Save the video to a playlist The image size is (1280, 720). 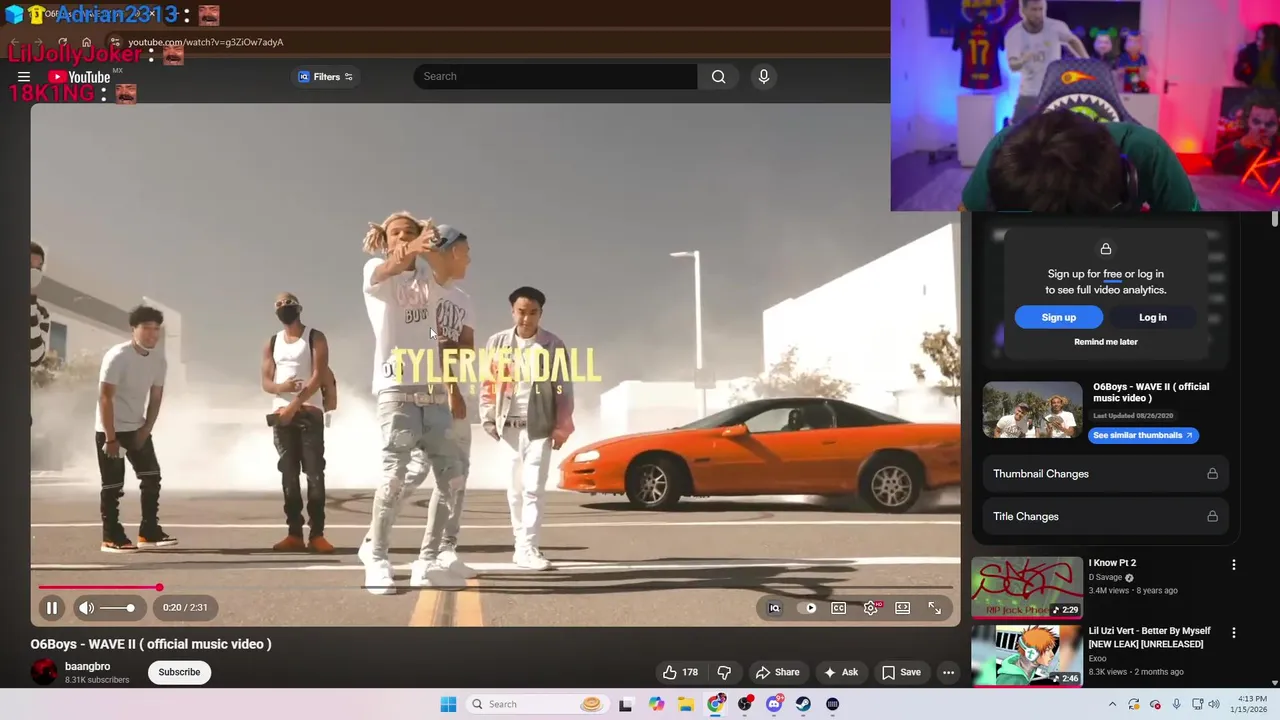pyautogui.click(x=901, y=672)
